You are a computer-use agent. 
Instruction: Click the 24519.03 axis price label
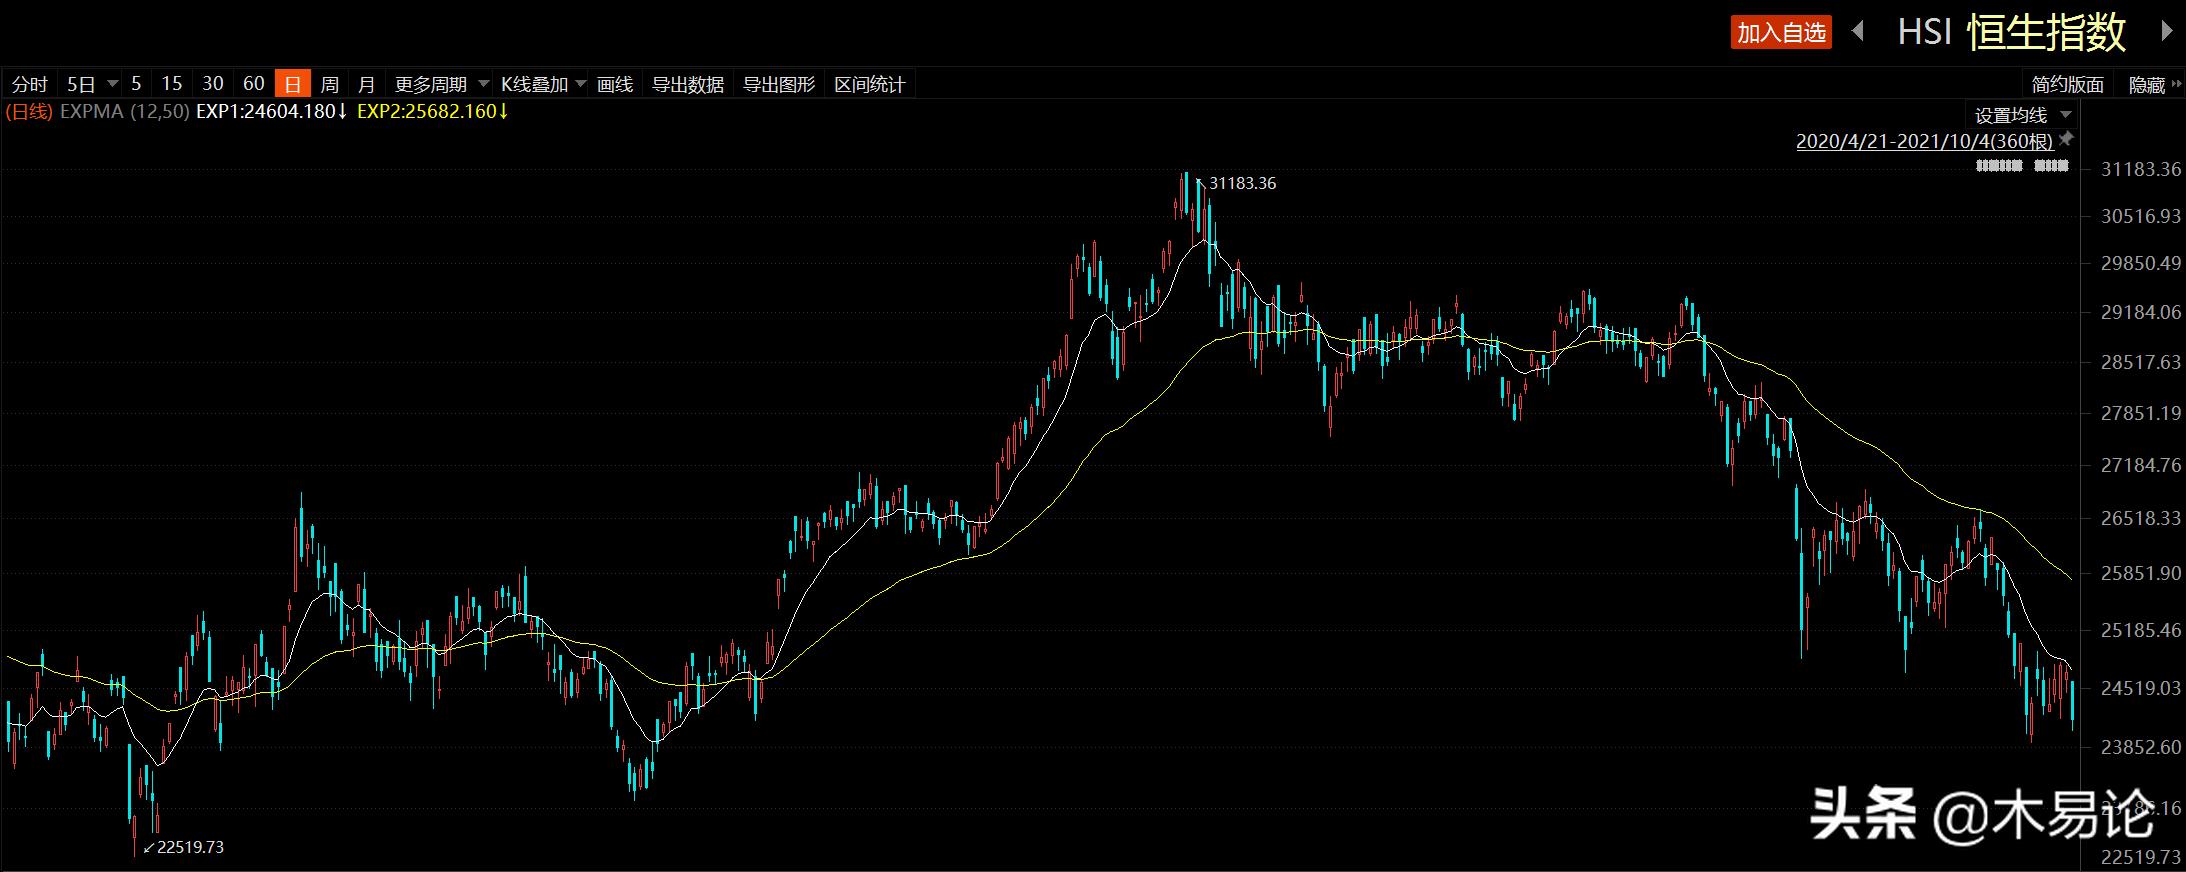tap(2141, 688)
